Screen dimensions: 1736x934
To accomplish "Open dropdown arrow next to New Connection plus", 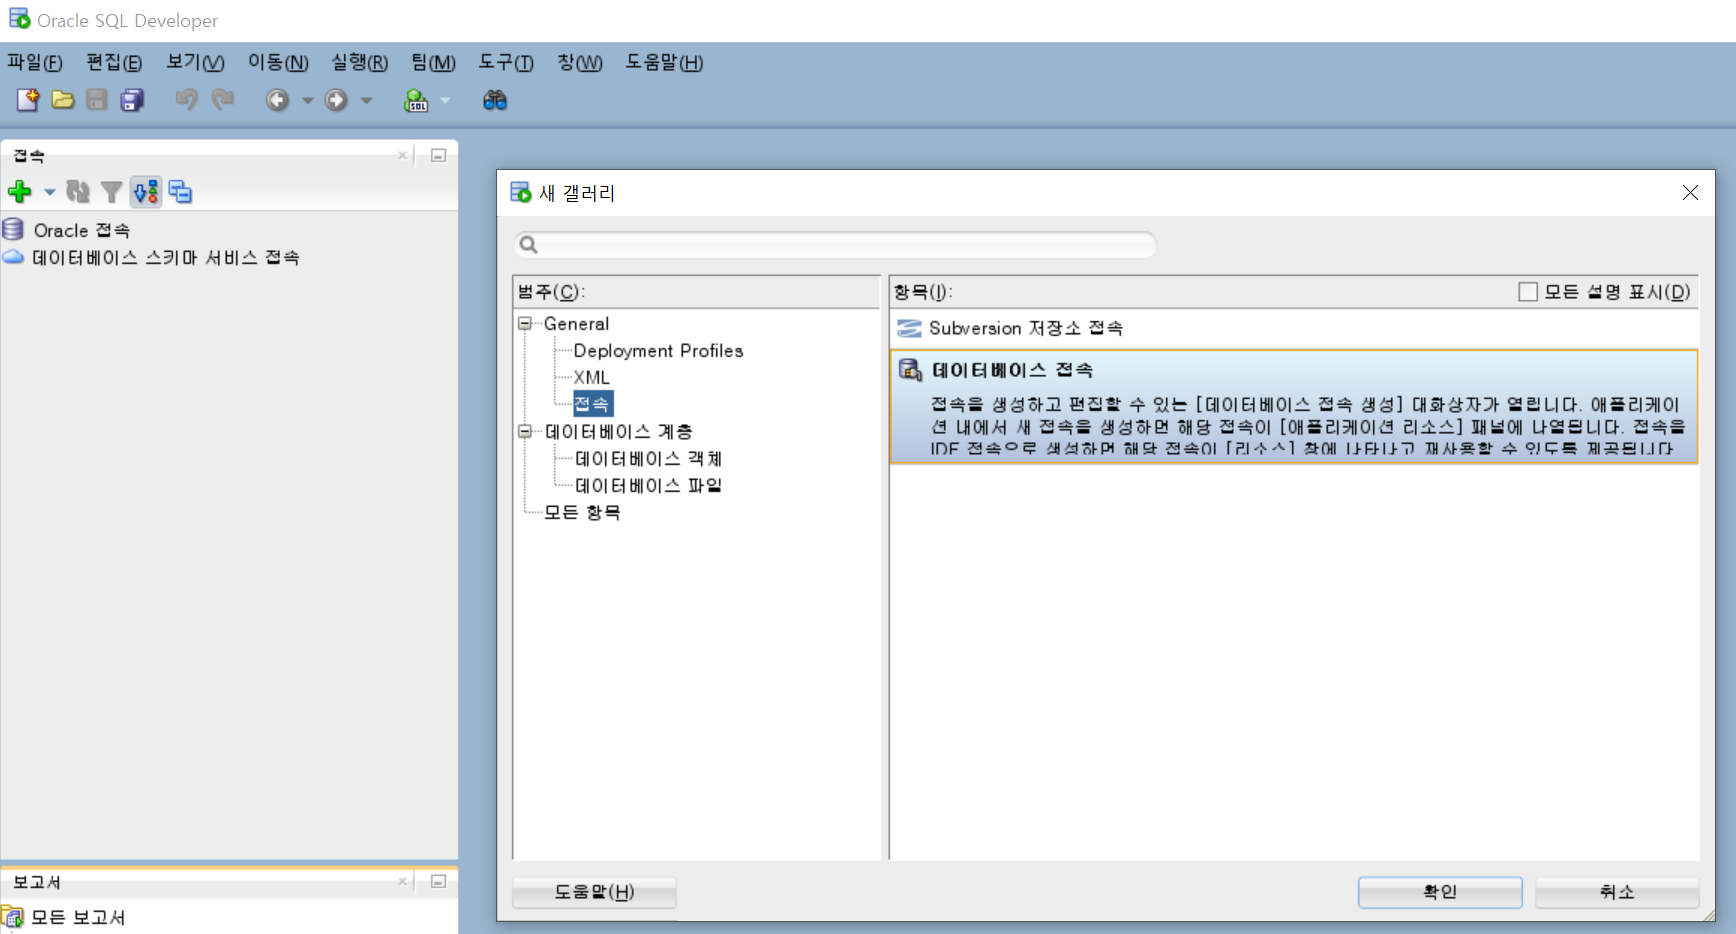I will coord(49,191).
